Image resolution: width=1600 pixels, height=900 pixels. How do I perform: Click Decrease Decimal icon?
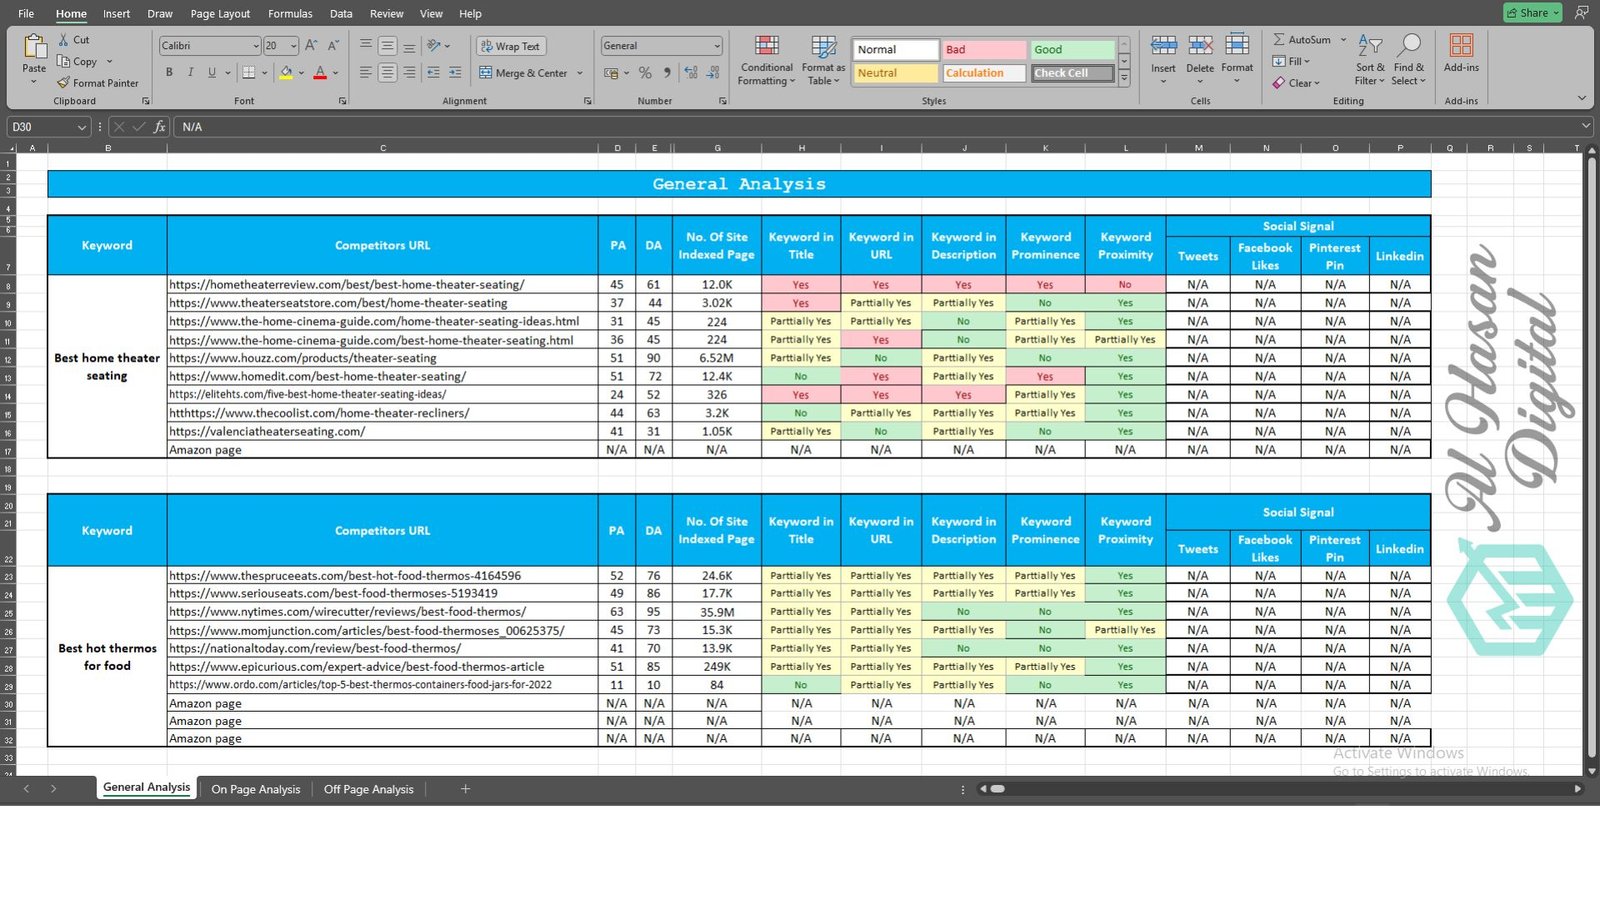pos(713,73)
